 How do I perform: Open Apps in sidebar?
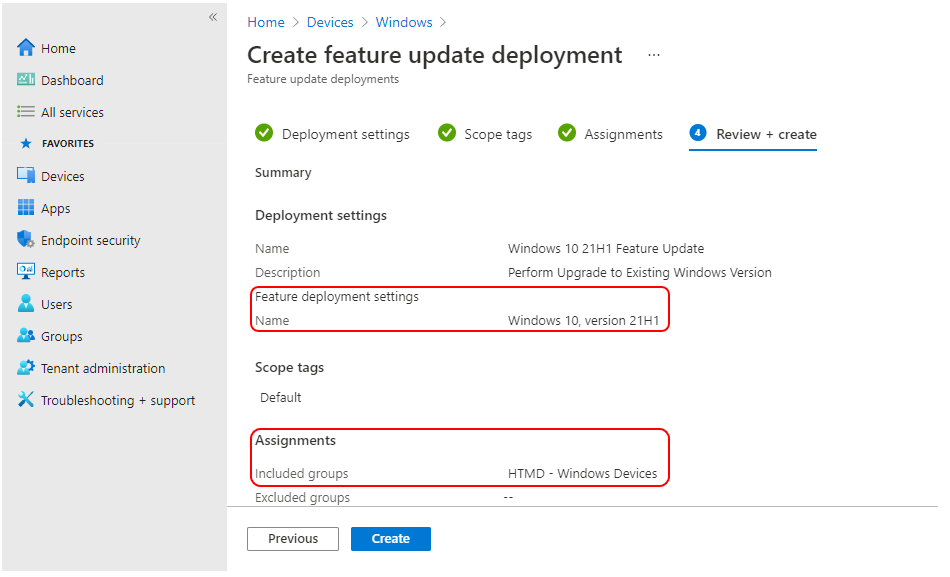(56, 208)
